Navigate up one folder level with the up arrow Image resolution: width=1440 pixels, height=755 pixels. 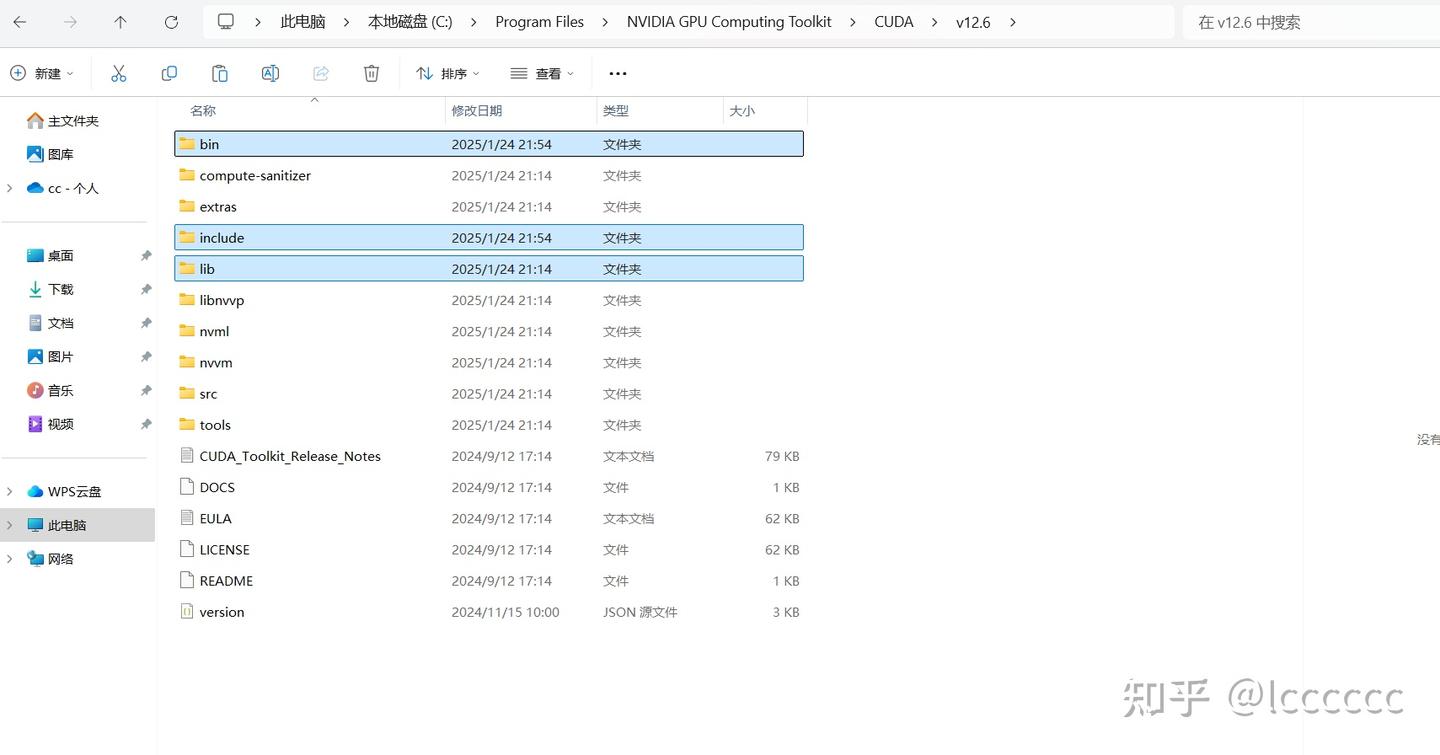point(119,21)
